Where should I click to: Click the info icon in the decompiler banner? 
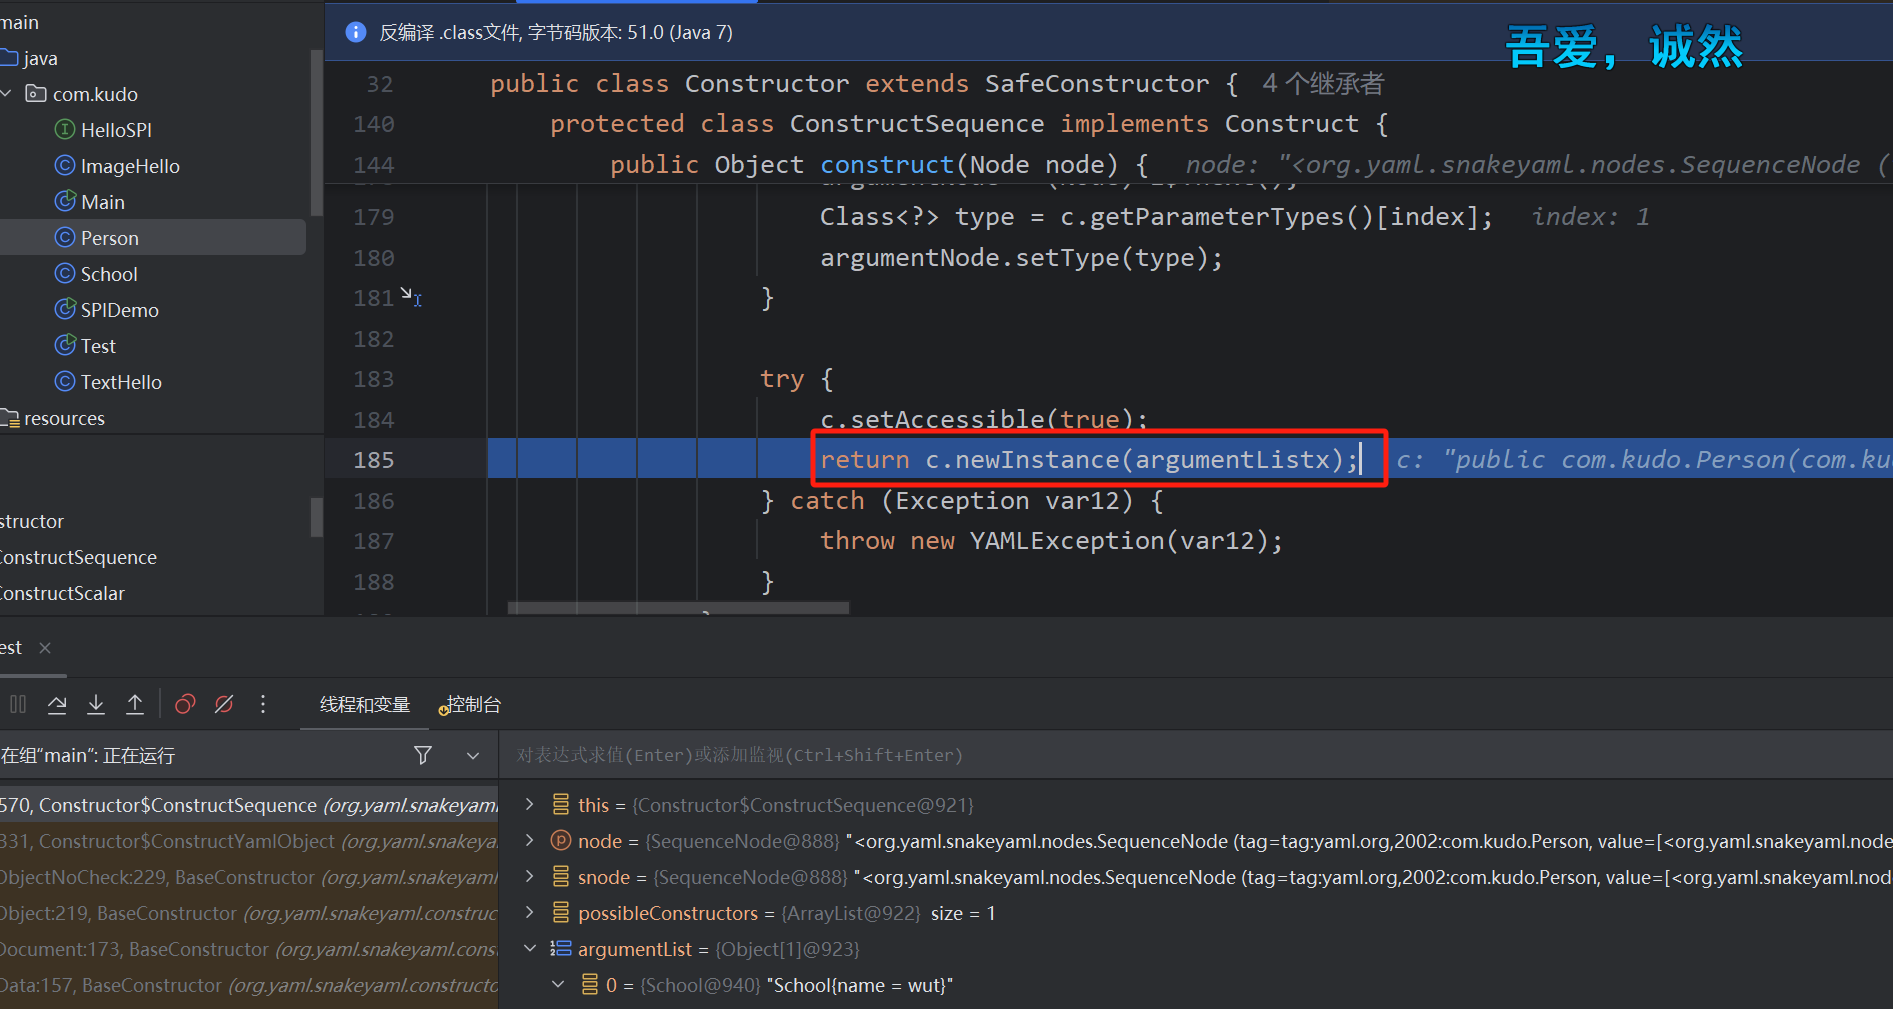click(x=355, y=32)
